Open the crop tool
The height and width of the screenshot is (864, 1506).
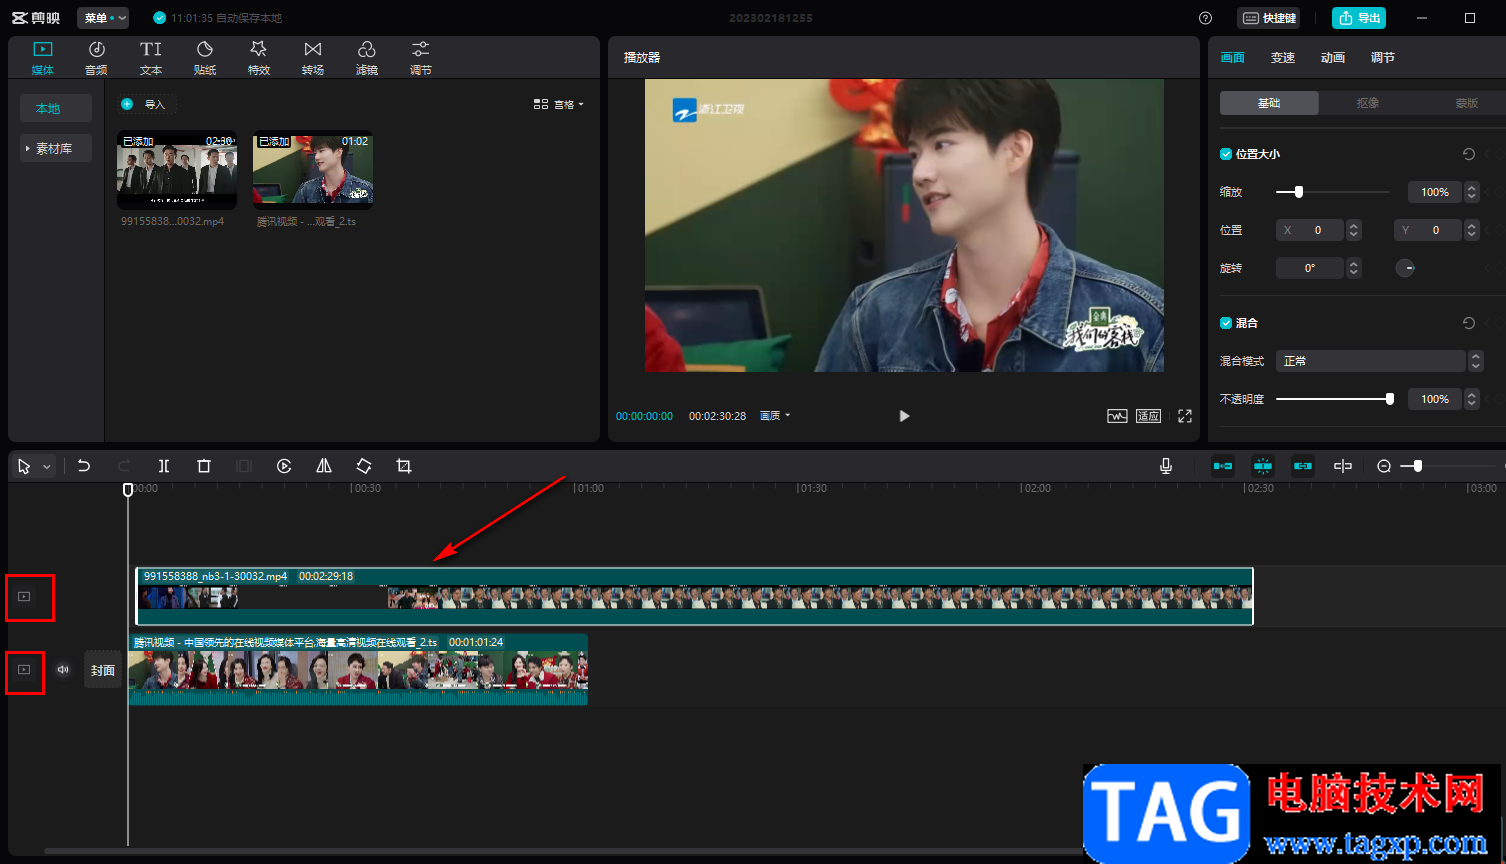click(x=404, y=466)
